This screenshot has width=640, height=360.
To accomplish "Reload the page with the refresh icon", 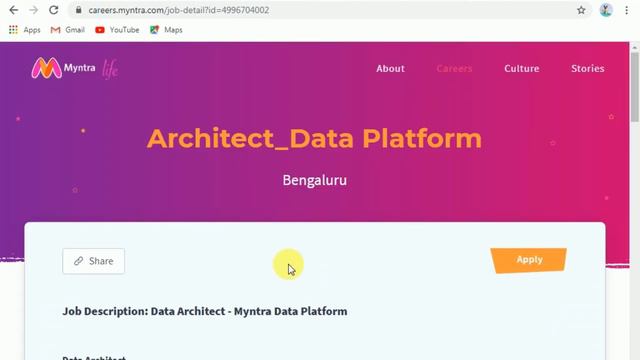I will click(53, 10).
